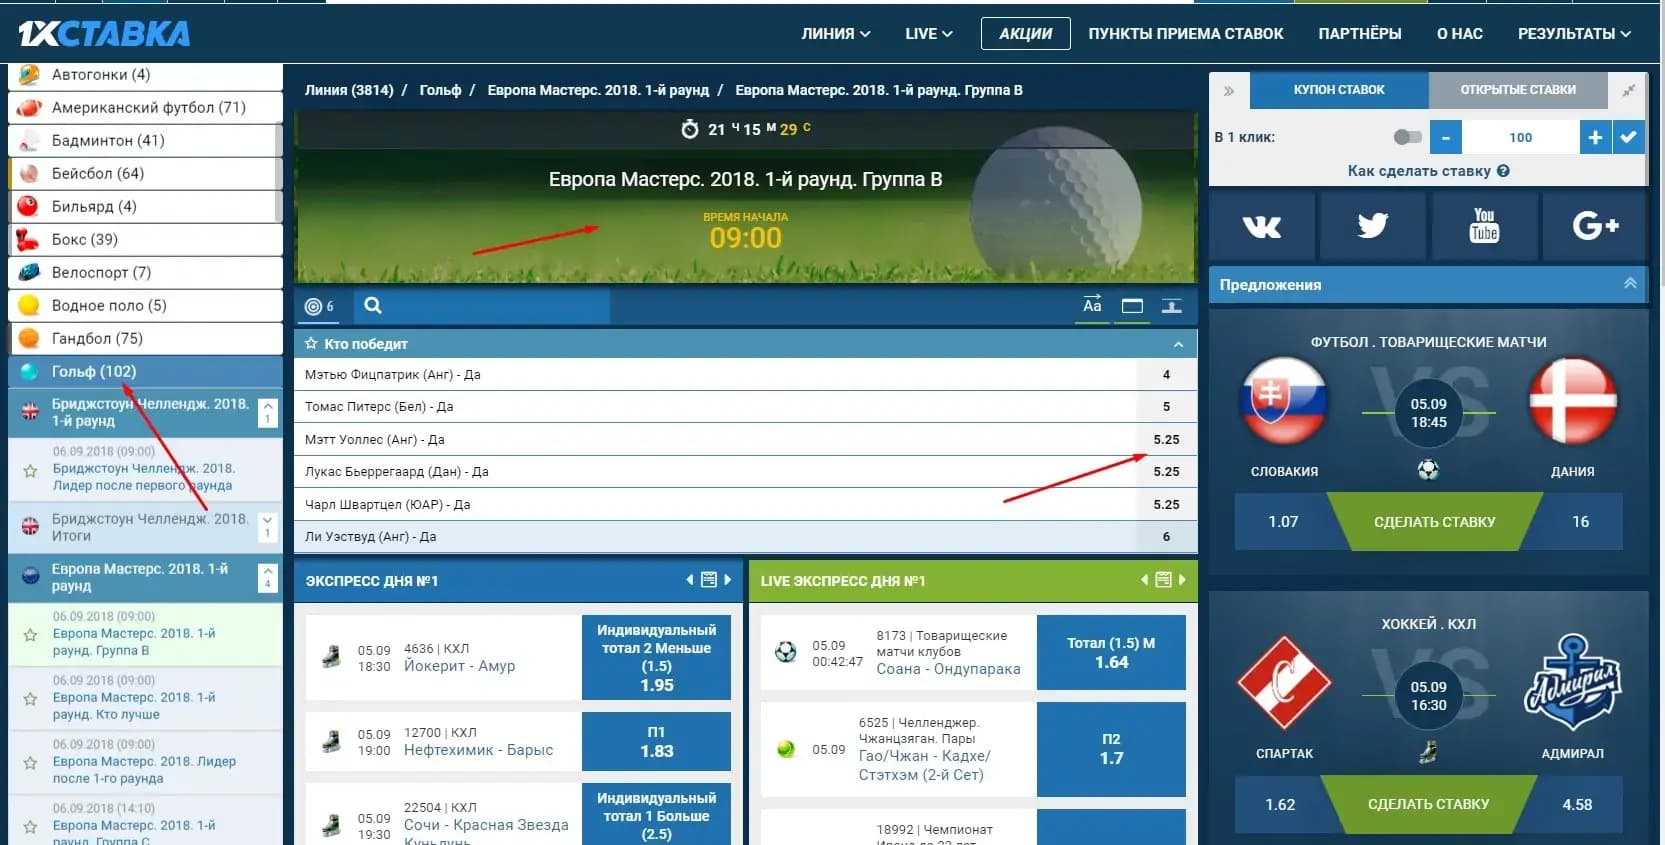Select Тотал (1.5) М at 1.64
Viewport: 1665px width, 845px height.
point(1111,653)
